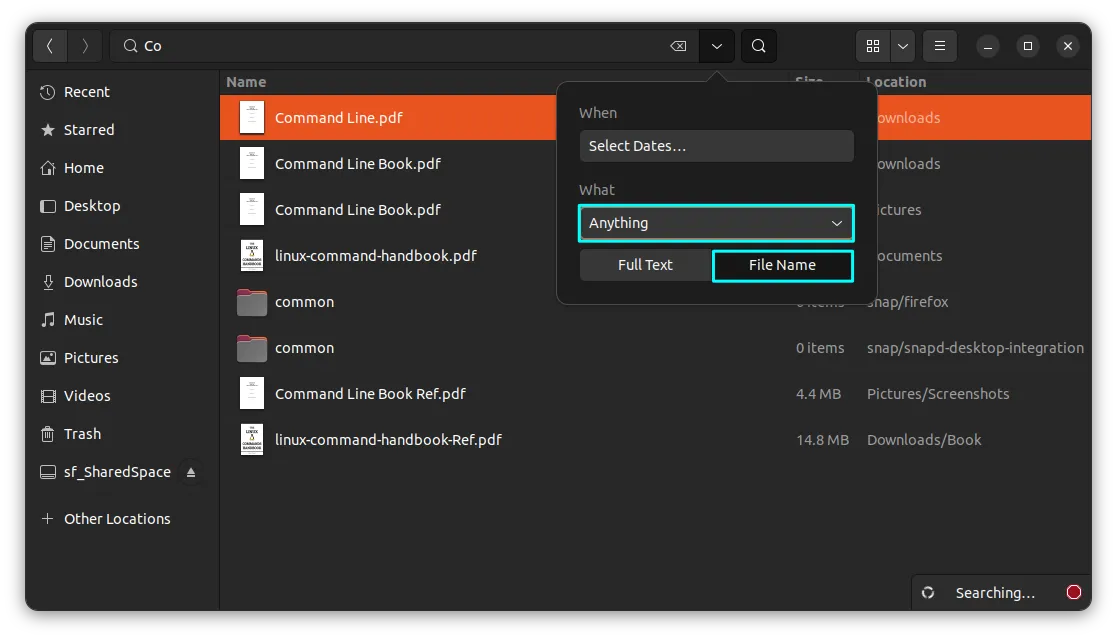Image resolution: width=1117 pixels, height=639 pixels.
Task: Switch to grid view icon
Action: point(873,46)
